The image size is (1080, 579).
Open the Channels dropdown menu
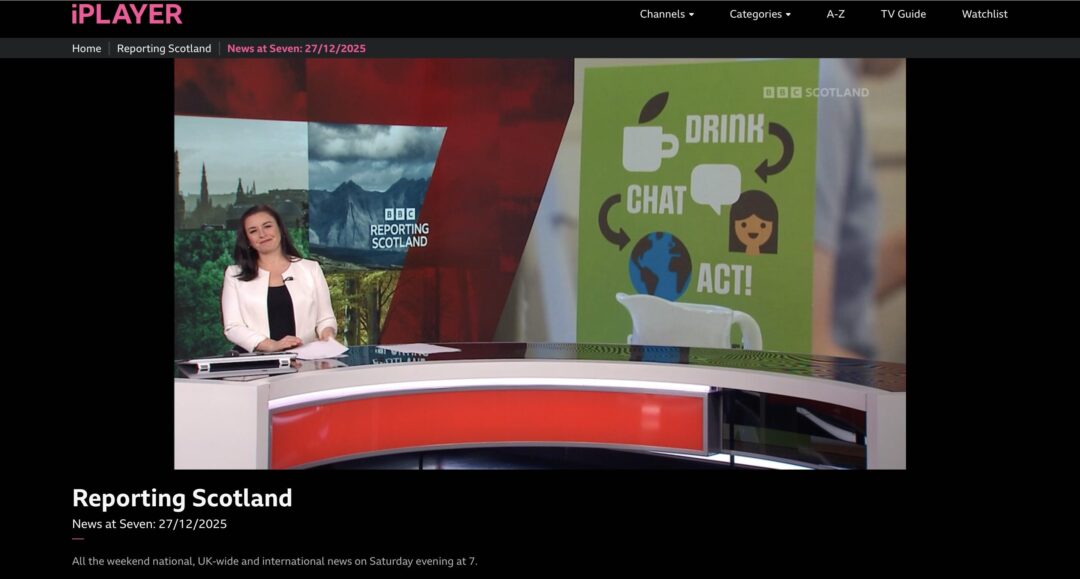666,14
